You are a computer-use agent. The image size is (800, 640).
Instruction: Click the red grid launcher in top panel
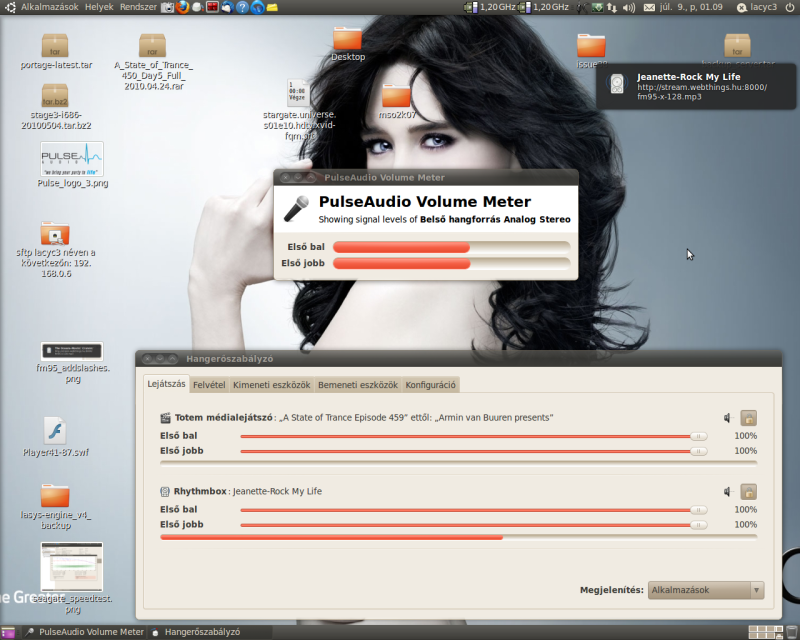[212, 7]
